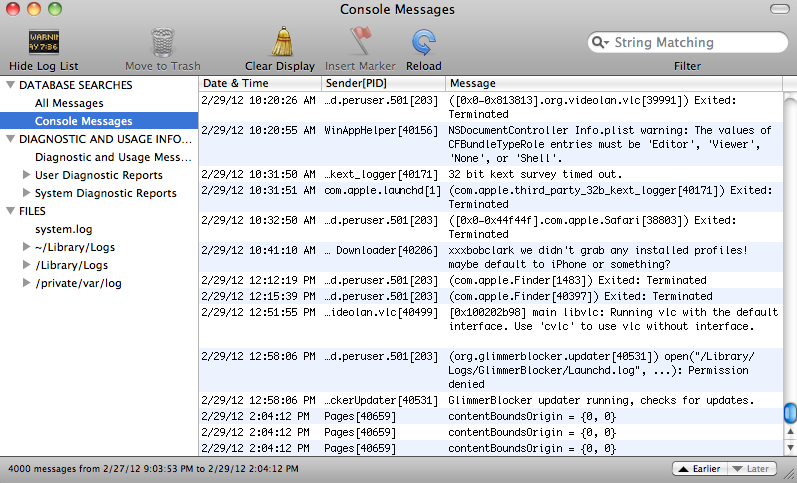
Task: Expand the /private/var/log folder
Action: click(26, 283)
